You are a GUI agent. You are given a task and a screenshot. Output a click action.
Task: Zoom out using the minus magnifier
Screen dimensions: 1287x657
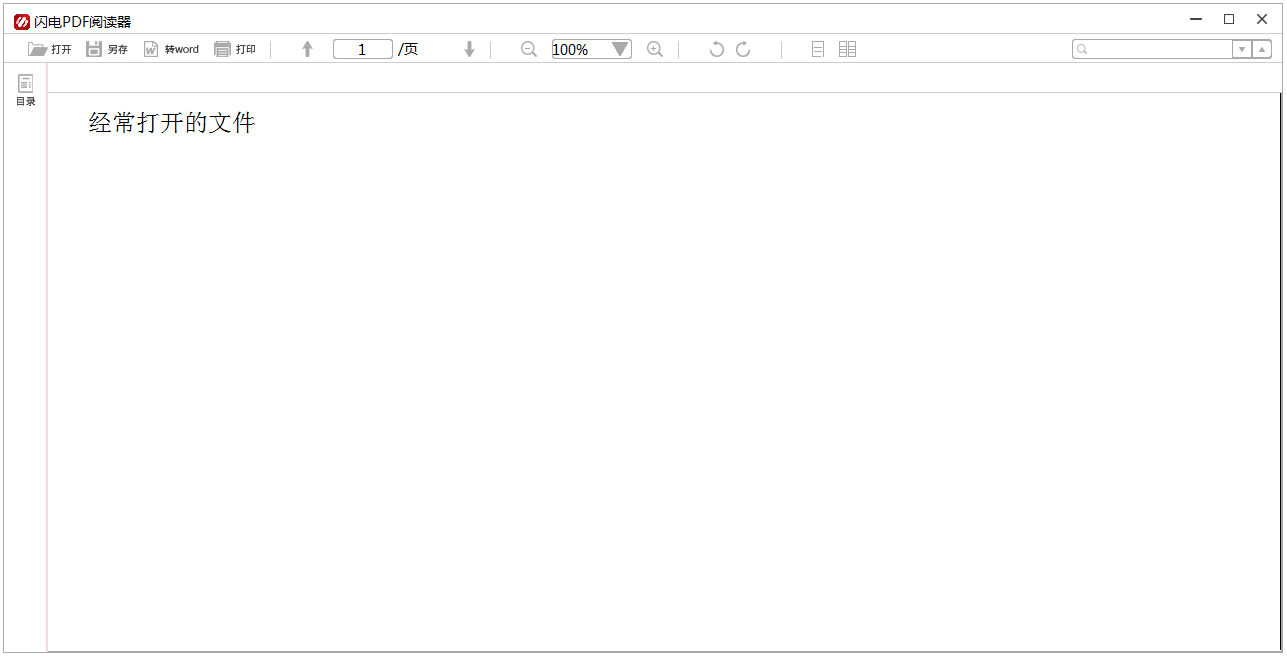pyautogui.click(x=529, y=49)
